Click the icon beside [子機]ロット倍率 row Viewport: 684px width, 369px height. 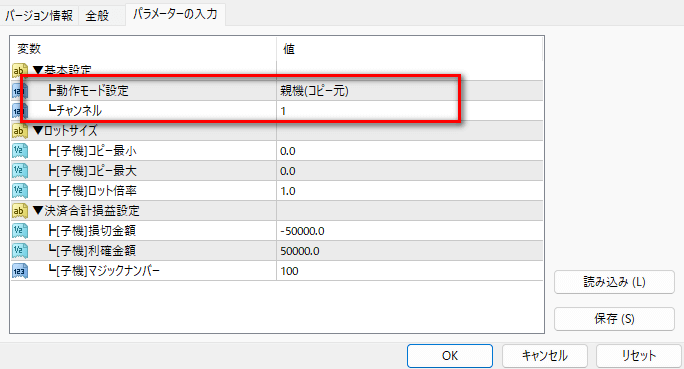click(x=20, y=191)
